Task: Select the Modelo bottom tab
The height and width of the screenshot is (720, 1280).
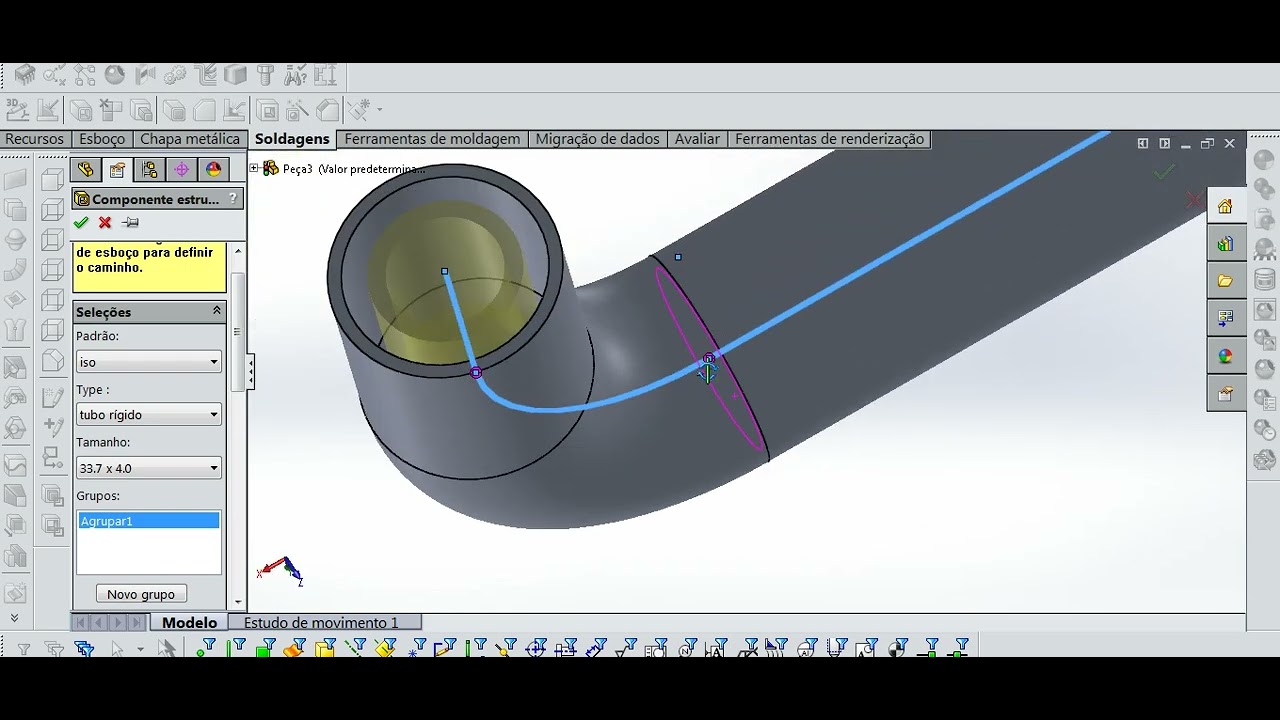Action: point(190,622)
